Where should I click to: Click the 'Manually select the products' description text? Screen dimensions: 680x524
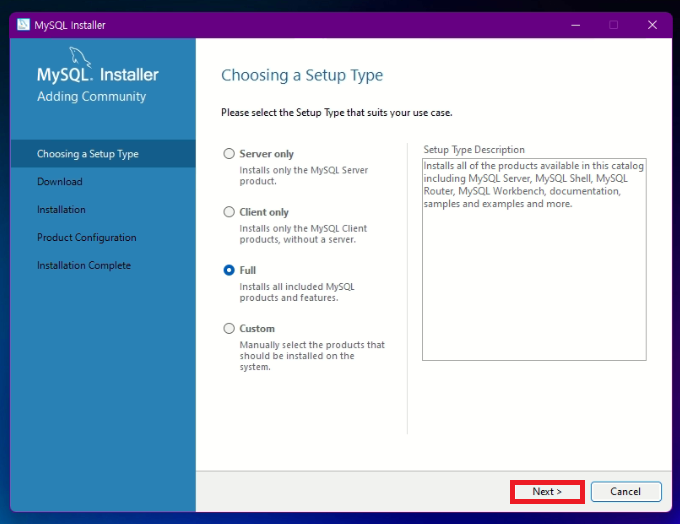(x=312, y=356)
